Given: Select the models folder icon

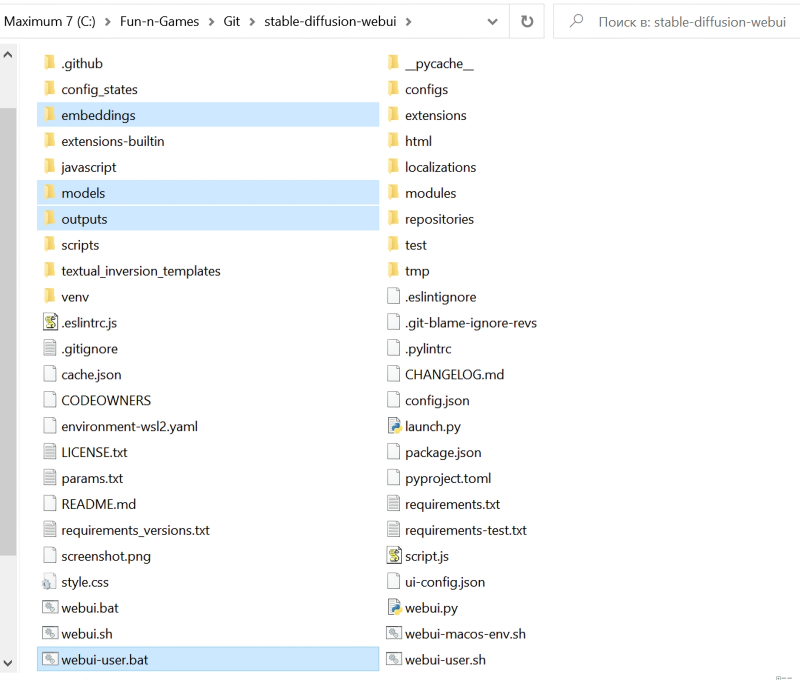Looking at the screenshot, I should coord(51,193).
